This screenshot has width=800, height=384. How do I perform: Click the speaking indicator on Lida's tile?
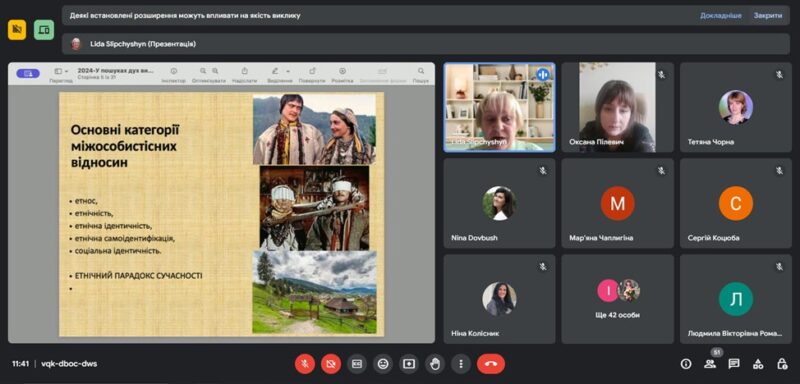point(543,74)
